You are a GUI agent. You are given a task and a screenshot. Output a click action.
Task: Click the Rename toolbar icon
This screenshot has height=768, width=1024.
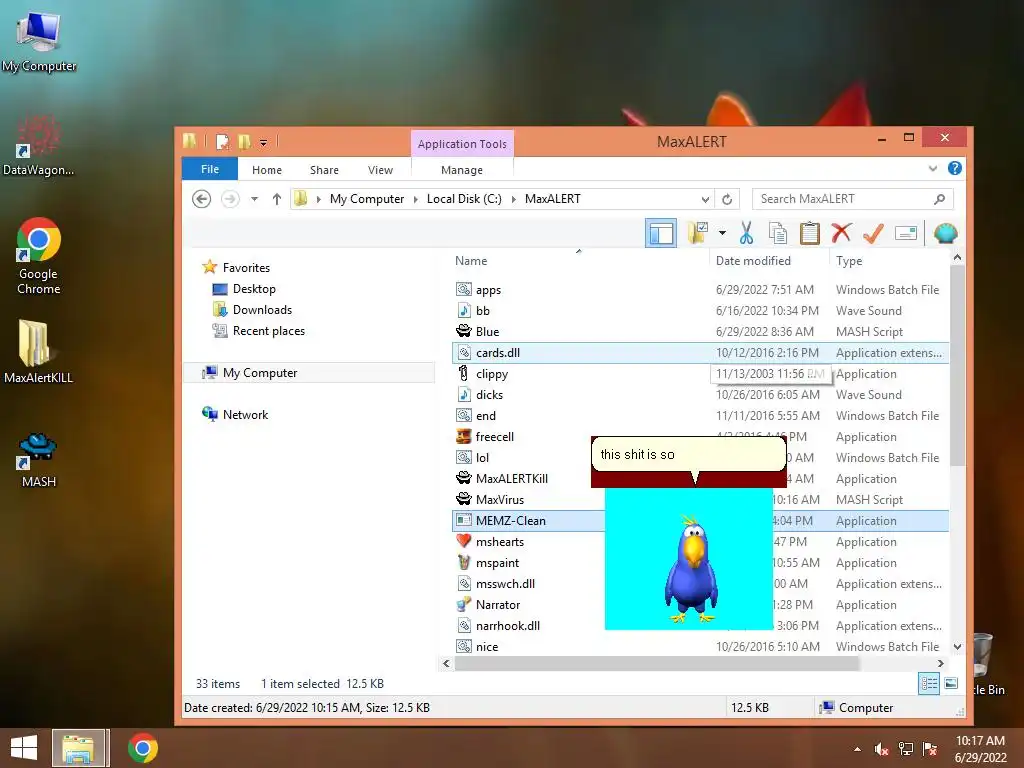(906, 233)
